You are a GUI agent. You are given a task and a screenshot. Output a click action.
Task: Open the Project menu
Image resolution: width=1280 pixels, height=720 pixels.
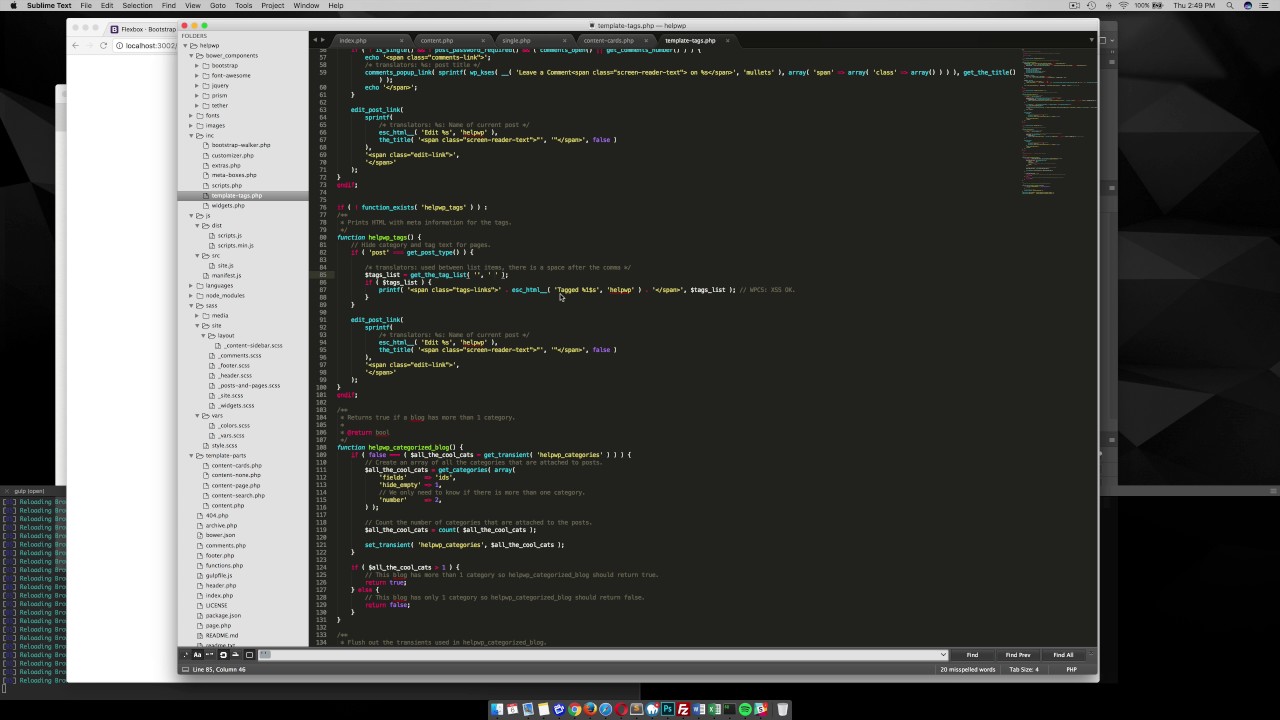click(x=272, y=6)
